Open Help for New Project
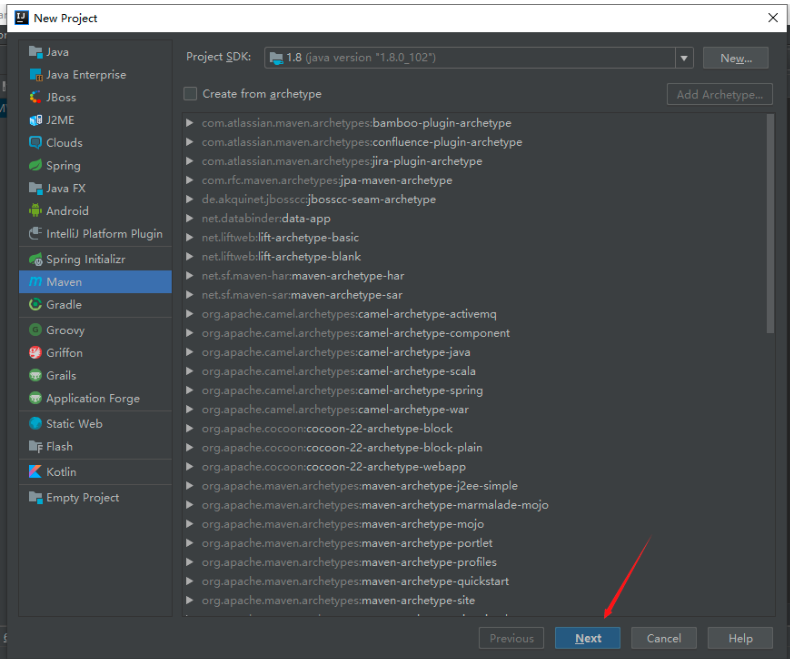 tap(740, 638)
